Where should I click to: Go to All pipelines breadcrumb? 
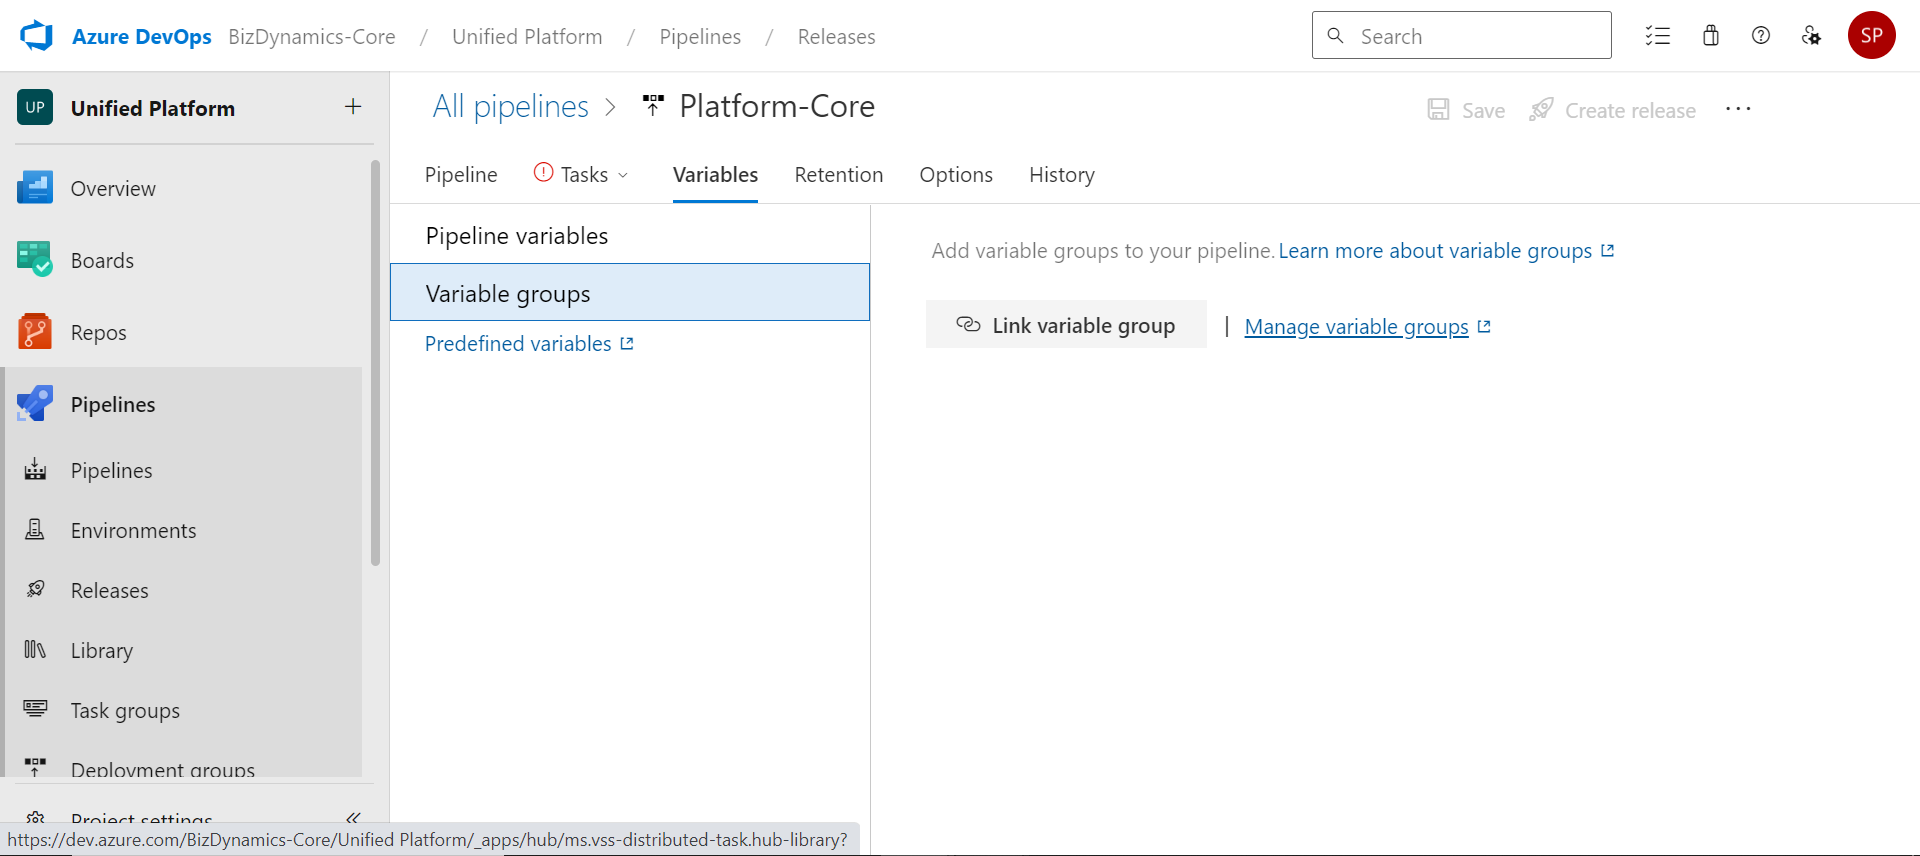tap(511, 107)
